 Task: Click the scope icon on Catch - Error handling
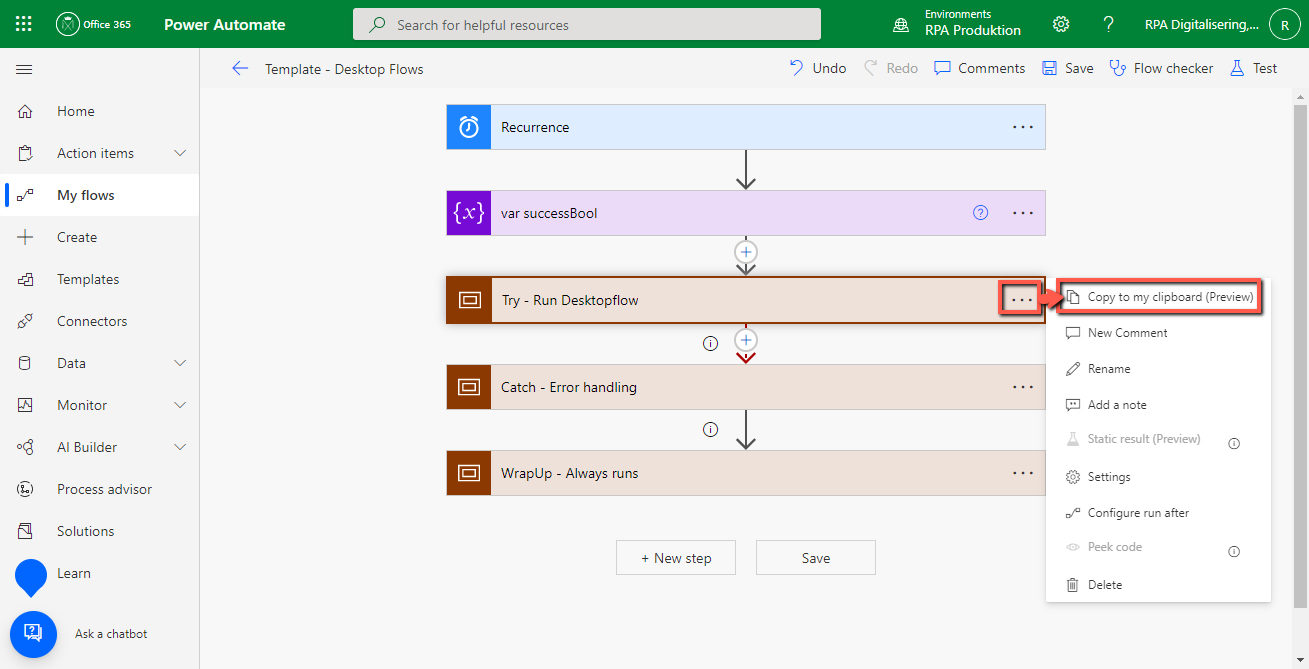pos(469,387)
